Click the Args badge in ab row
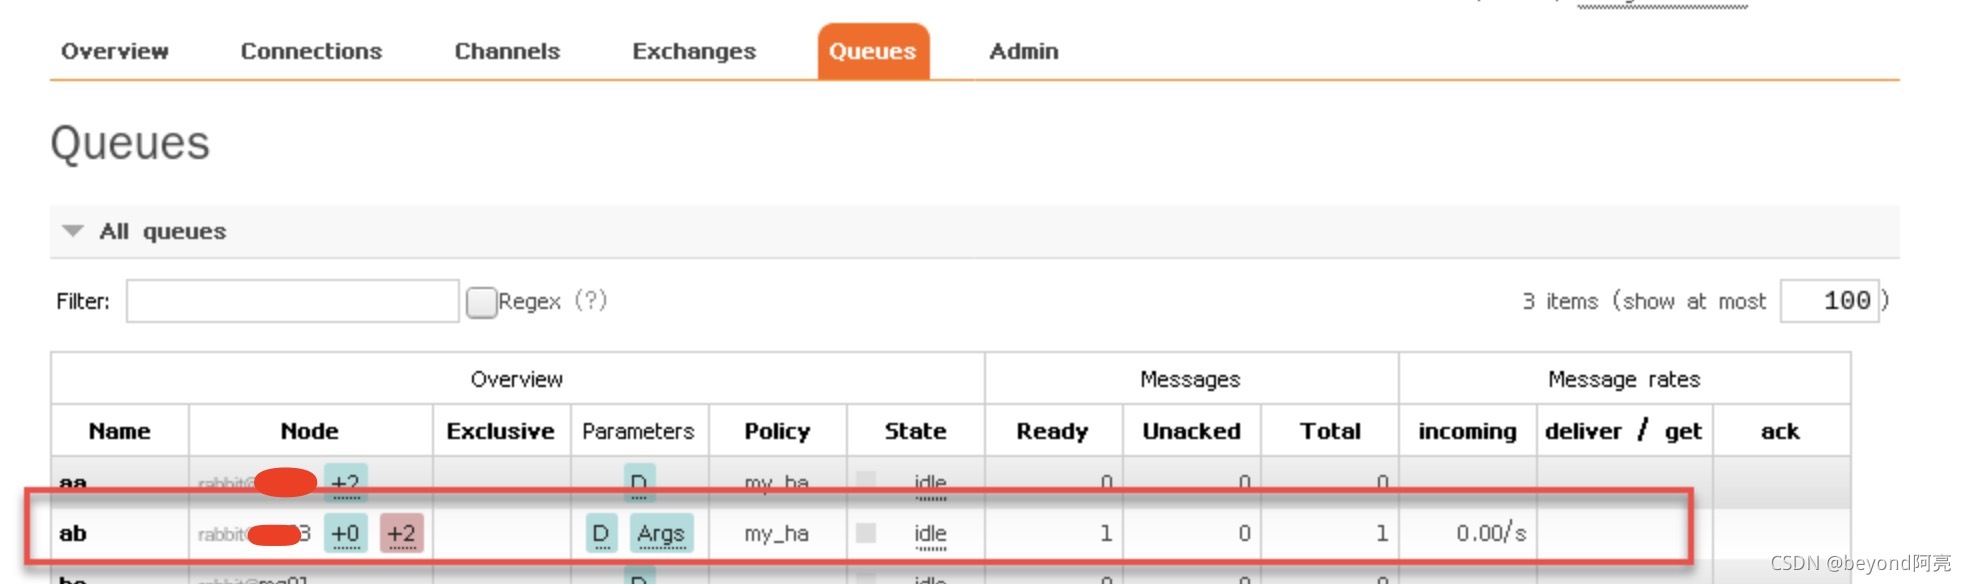The height and width of the screenshot is (584, 1966). point(661,534)
